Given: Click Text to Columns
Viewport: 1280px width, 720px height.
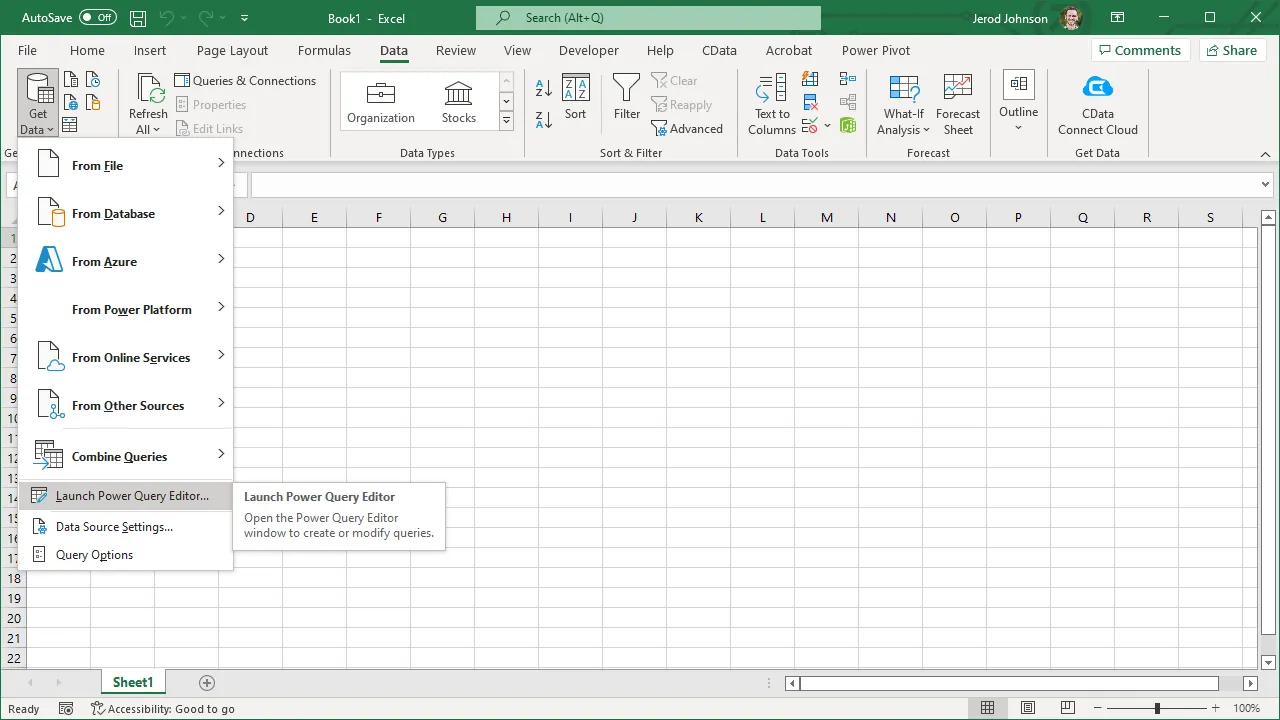Looking at the screenshot, I should pyautogui.click(x=772, y=104).
